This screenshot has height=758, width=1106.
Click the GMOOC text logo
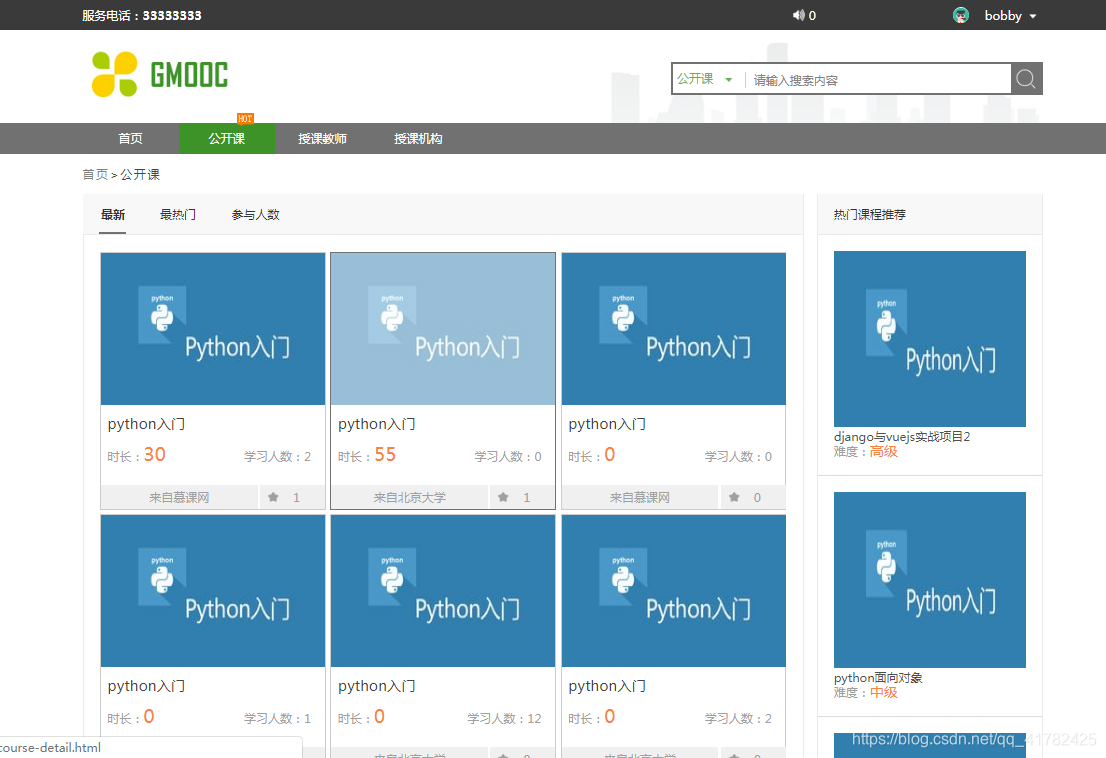point(189,75)
